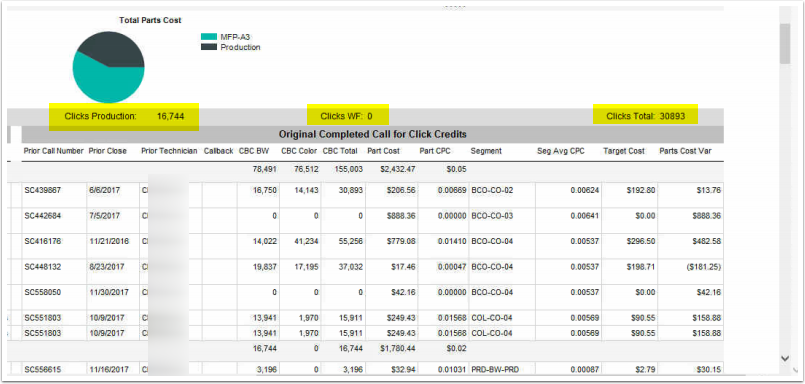
Task: Click the Clicks WF 0 label
Action: [x=348, y=116]
